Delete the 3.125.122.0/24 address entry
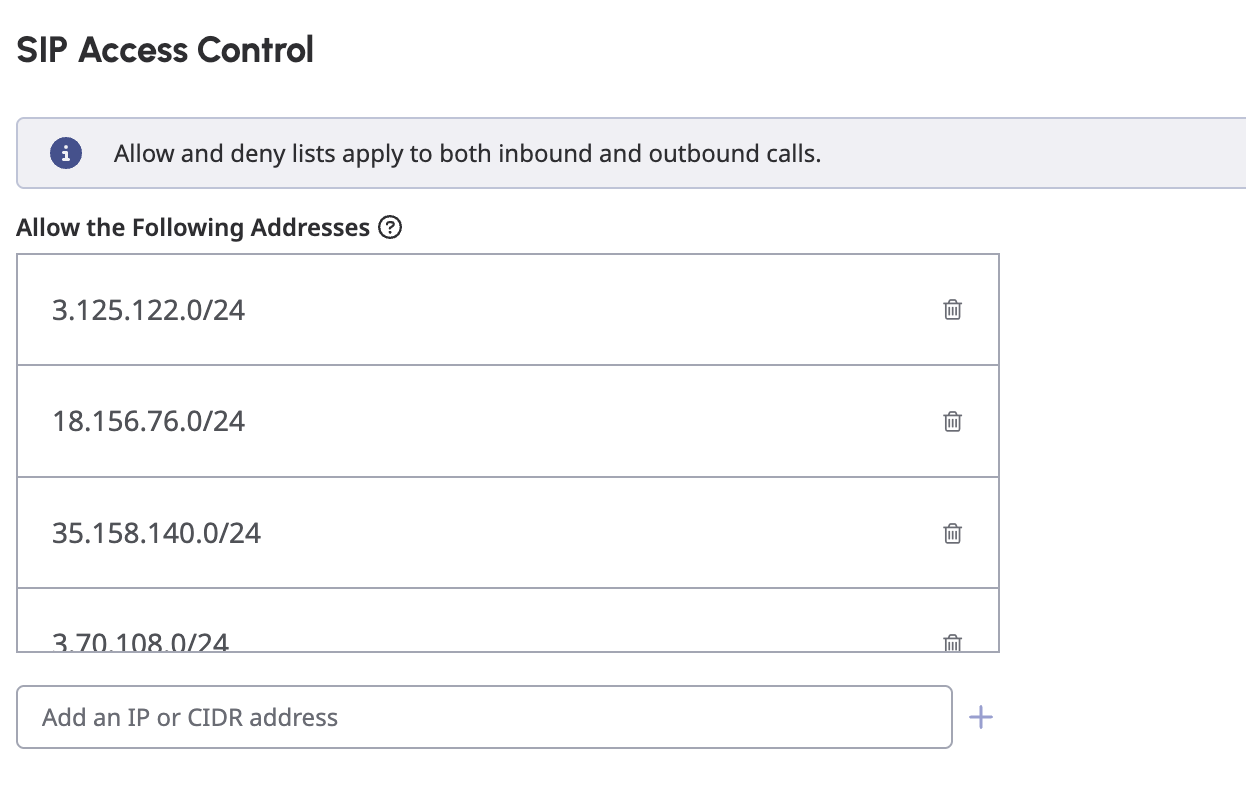This screenshot has height=804, width=1246. pos(953,310)
